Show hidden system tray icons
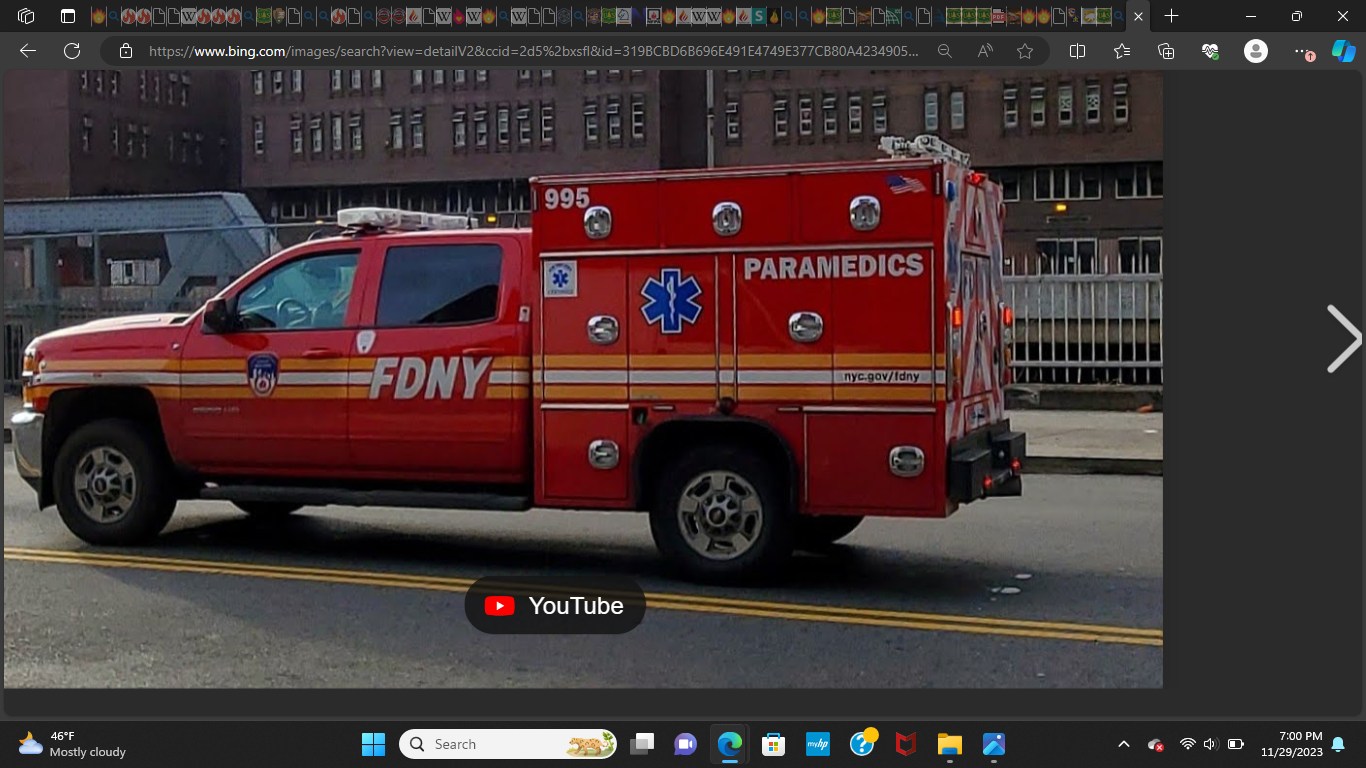Screen dimensions: 1366x768 tap(1123, 744)
